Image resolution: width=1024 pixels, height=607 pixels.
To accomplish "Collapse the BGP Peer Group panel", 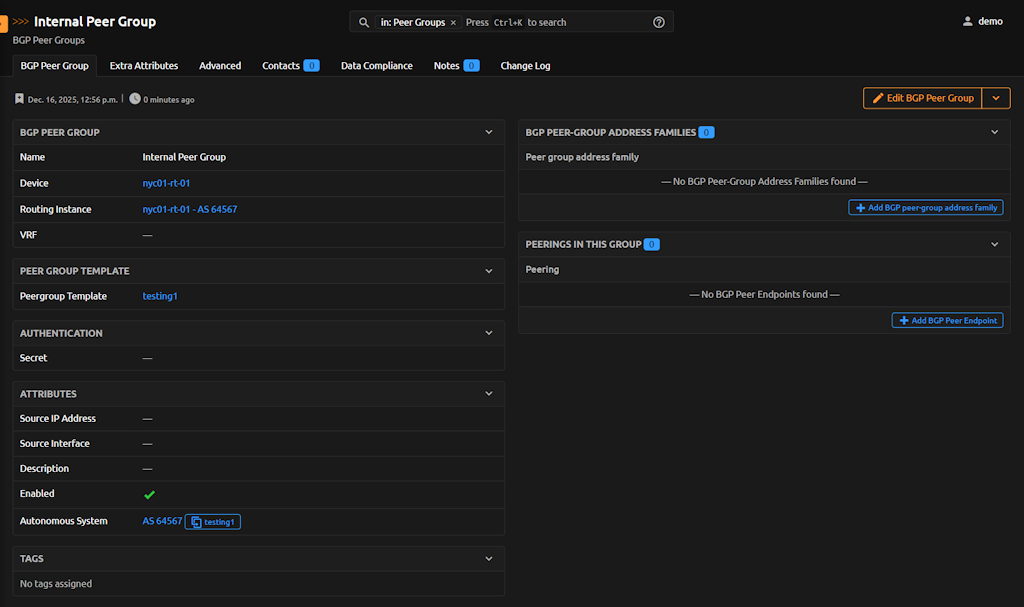I will coord(489,132).
